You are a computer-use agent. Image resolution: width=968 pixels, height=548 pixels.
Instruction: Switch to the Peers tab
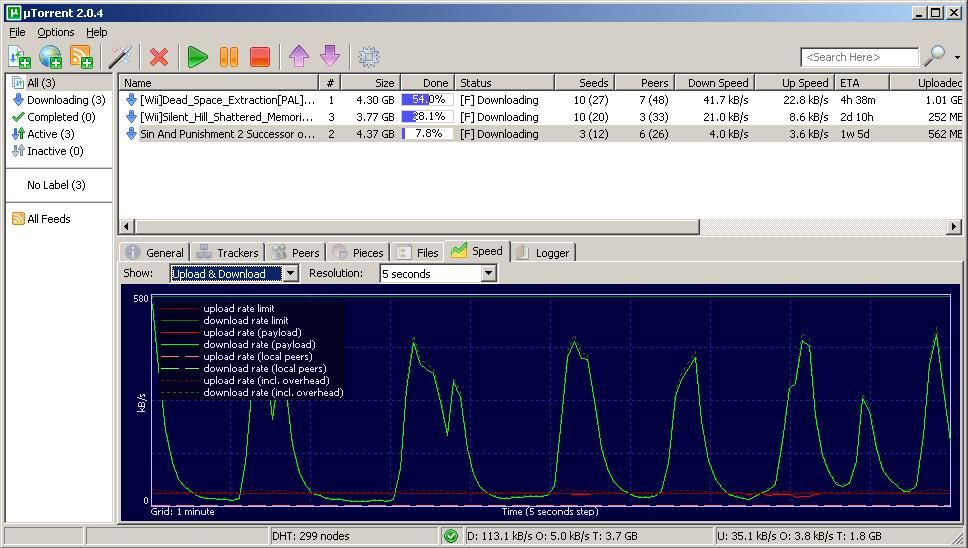[x=296, y=252]
